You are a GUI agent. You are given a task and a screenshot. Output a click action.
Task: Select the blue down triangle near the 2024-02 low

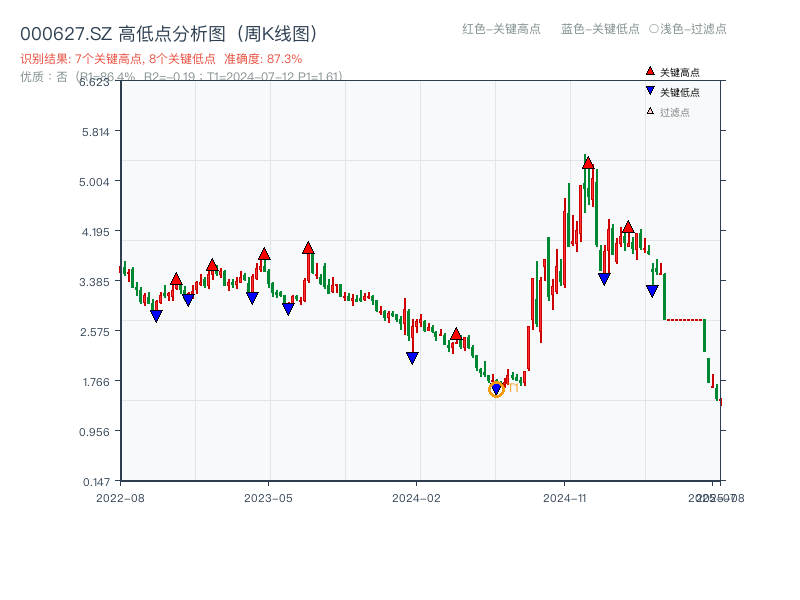pyautogui.click(x=412, y=357)
